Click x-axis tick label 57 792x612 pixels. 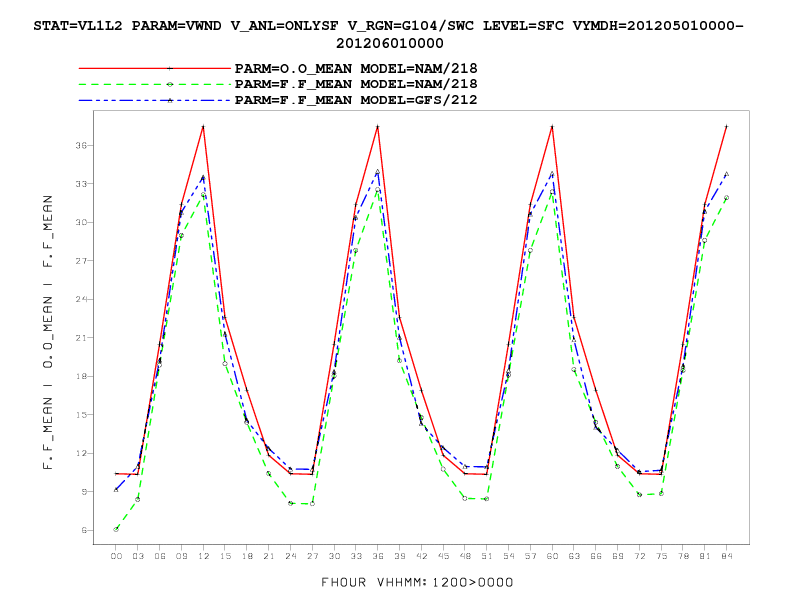click(x=530, y=556)
